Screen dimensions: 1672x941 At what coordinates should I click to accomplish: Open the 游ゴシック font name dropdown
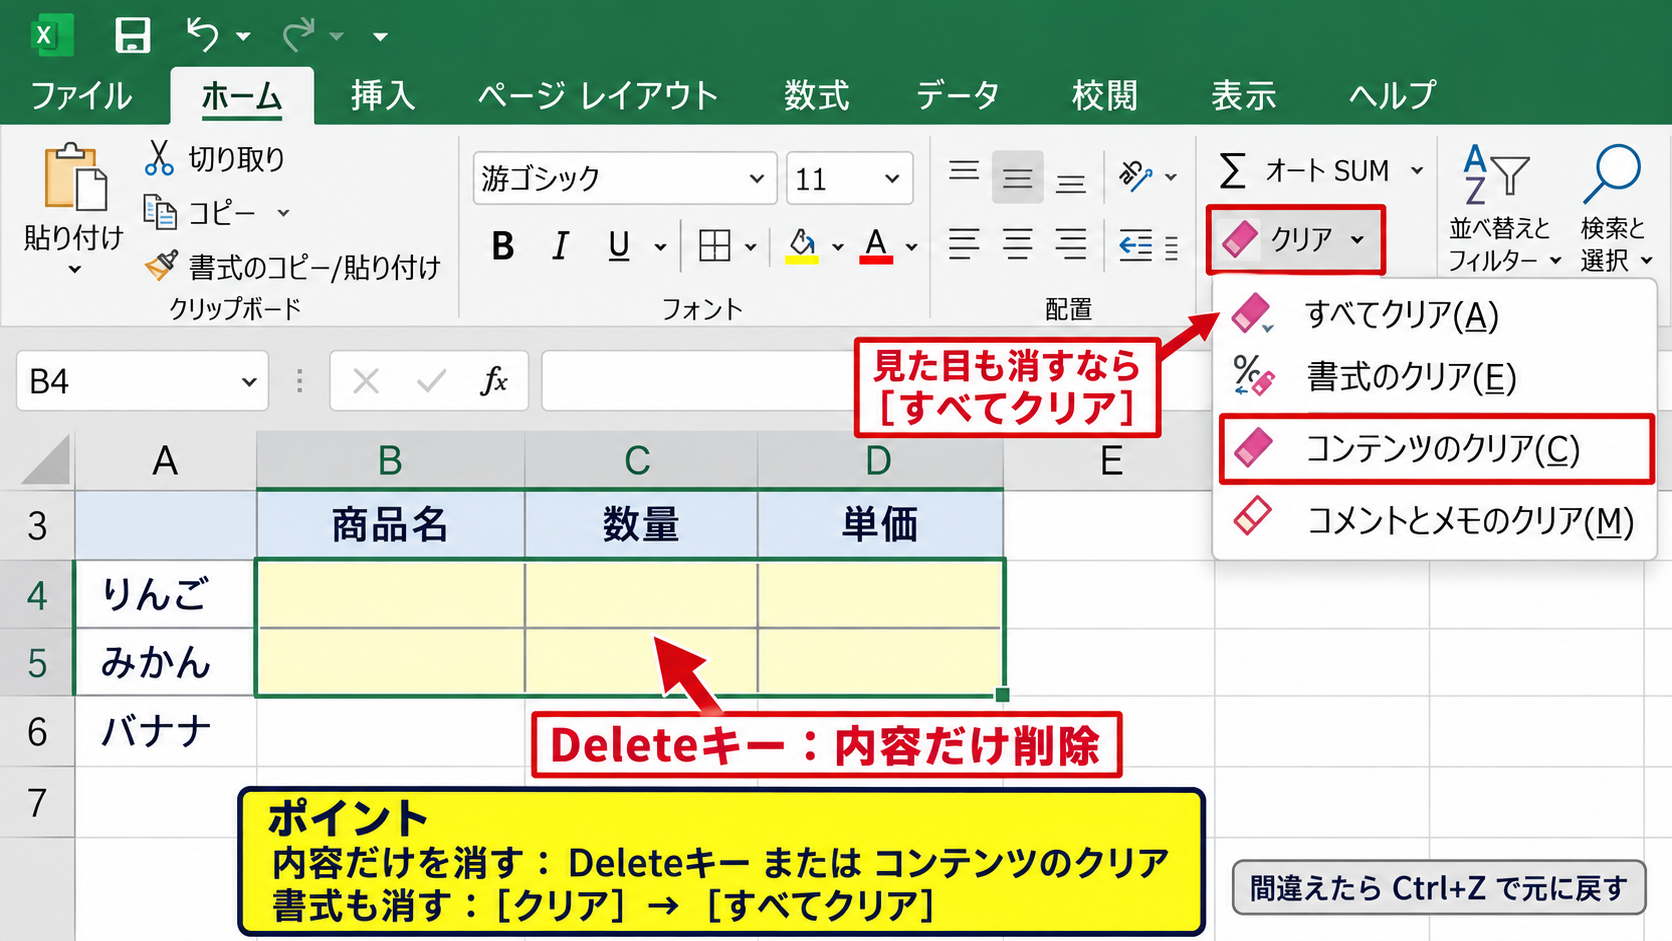[757, 179]
